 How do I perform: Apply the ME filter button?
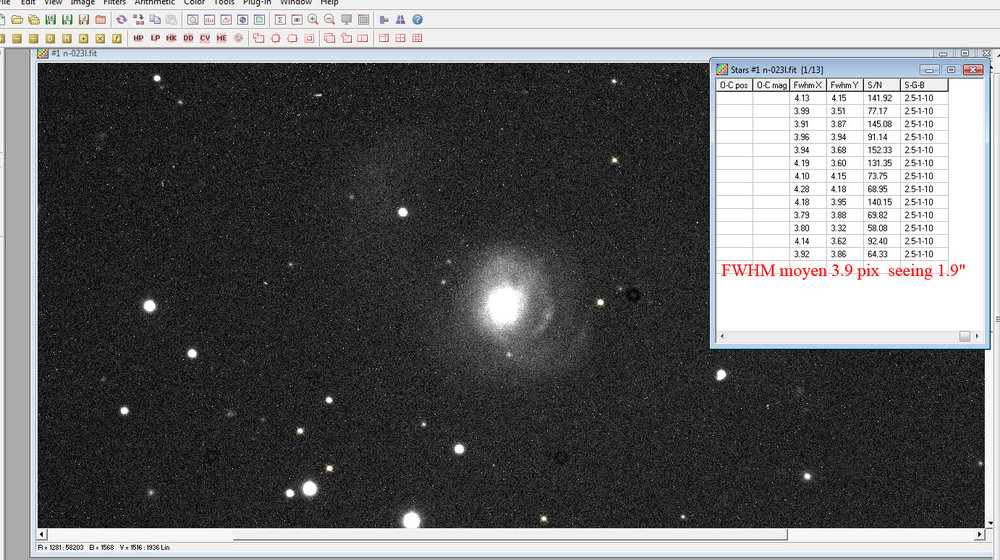coord(221,38)
